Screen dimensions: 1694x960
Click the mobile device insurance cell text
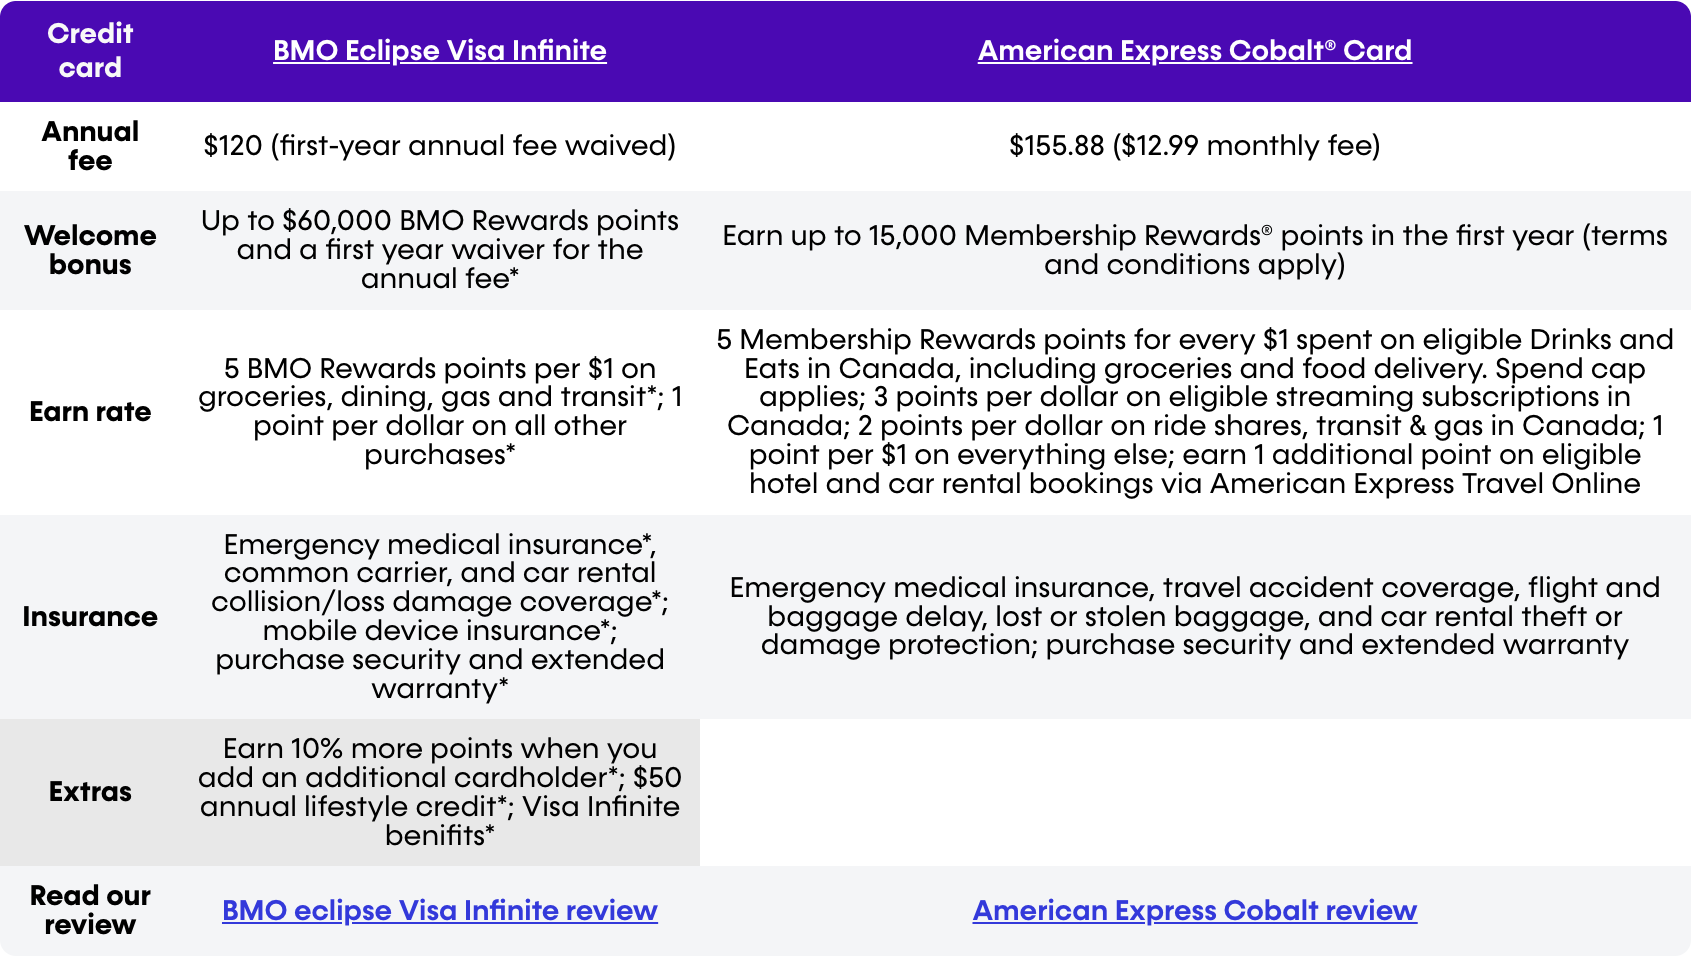pyautogui.click(x=439, y=631)
